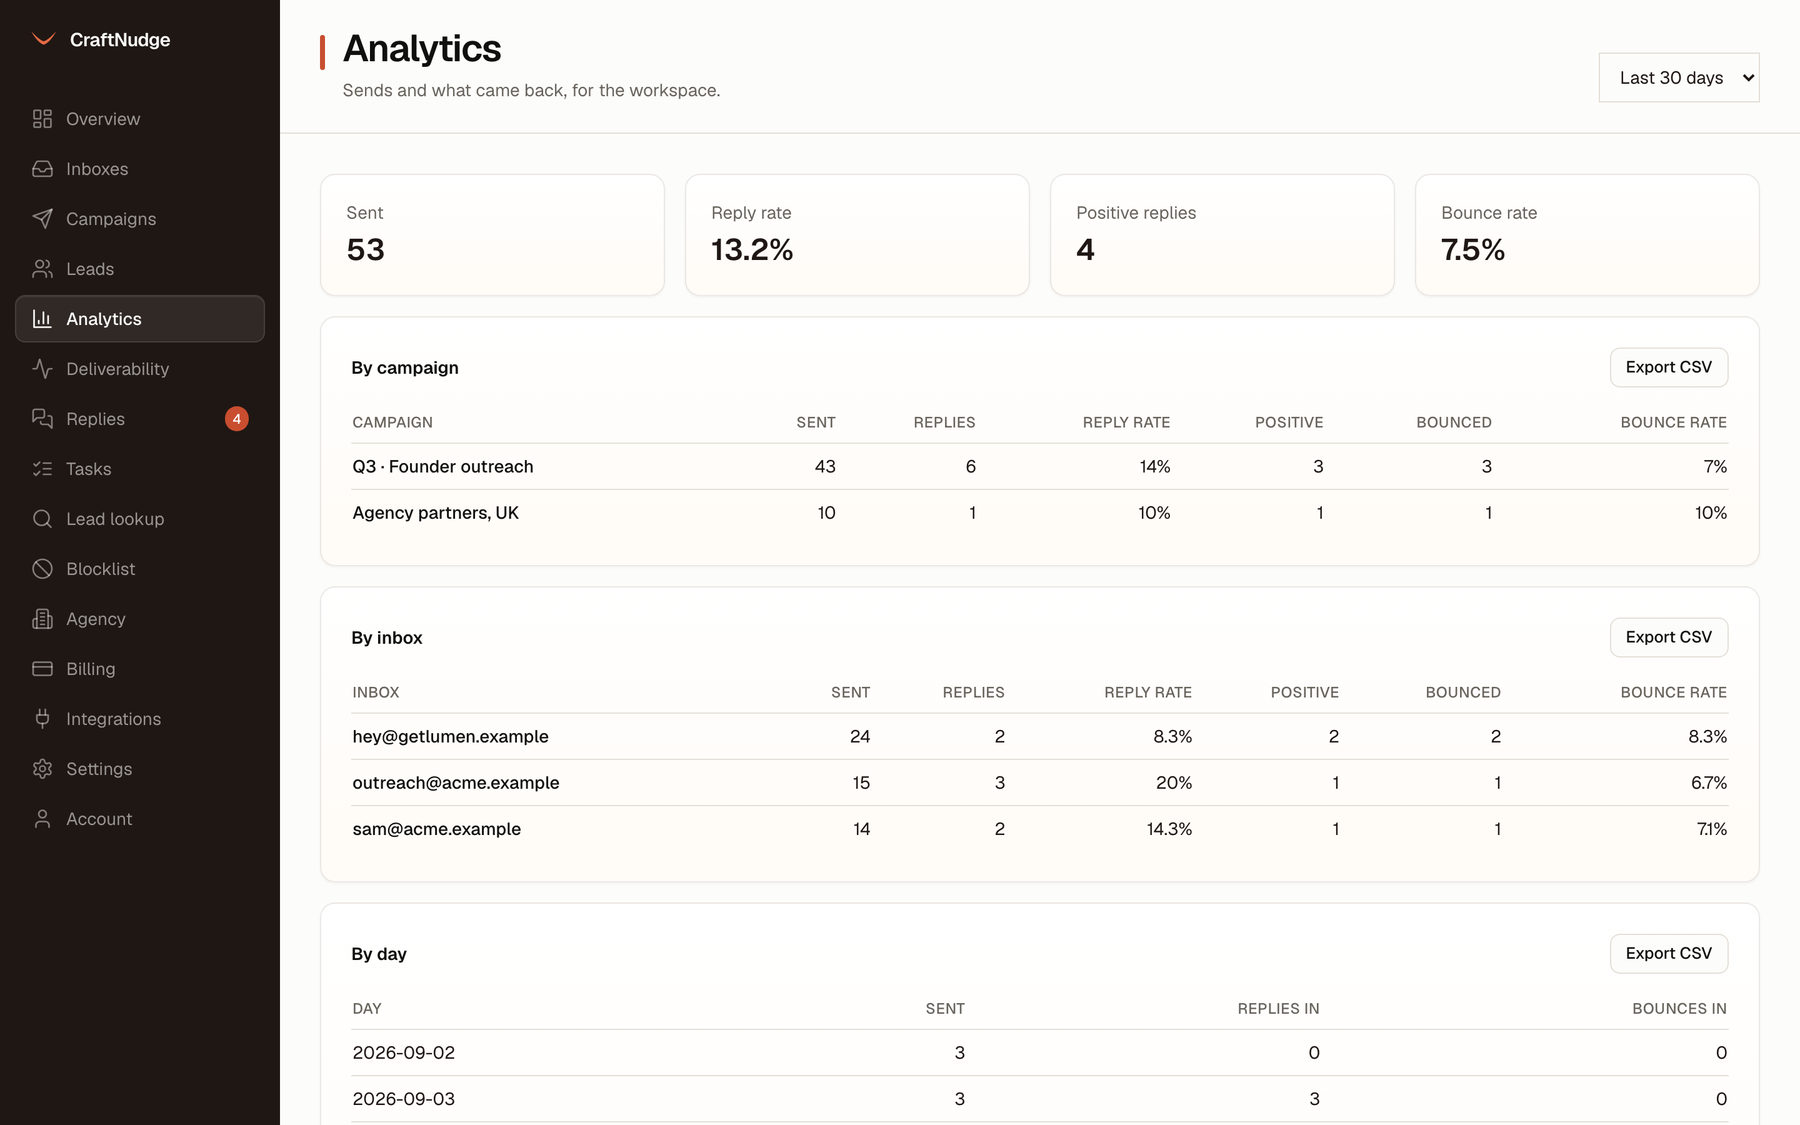The image size is (1800, 1125).
Task: Click the Analytics bar chart icon
Action: click(x=42, y=319)
